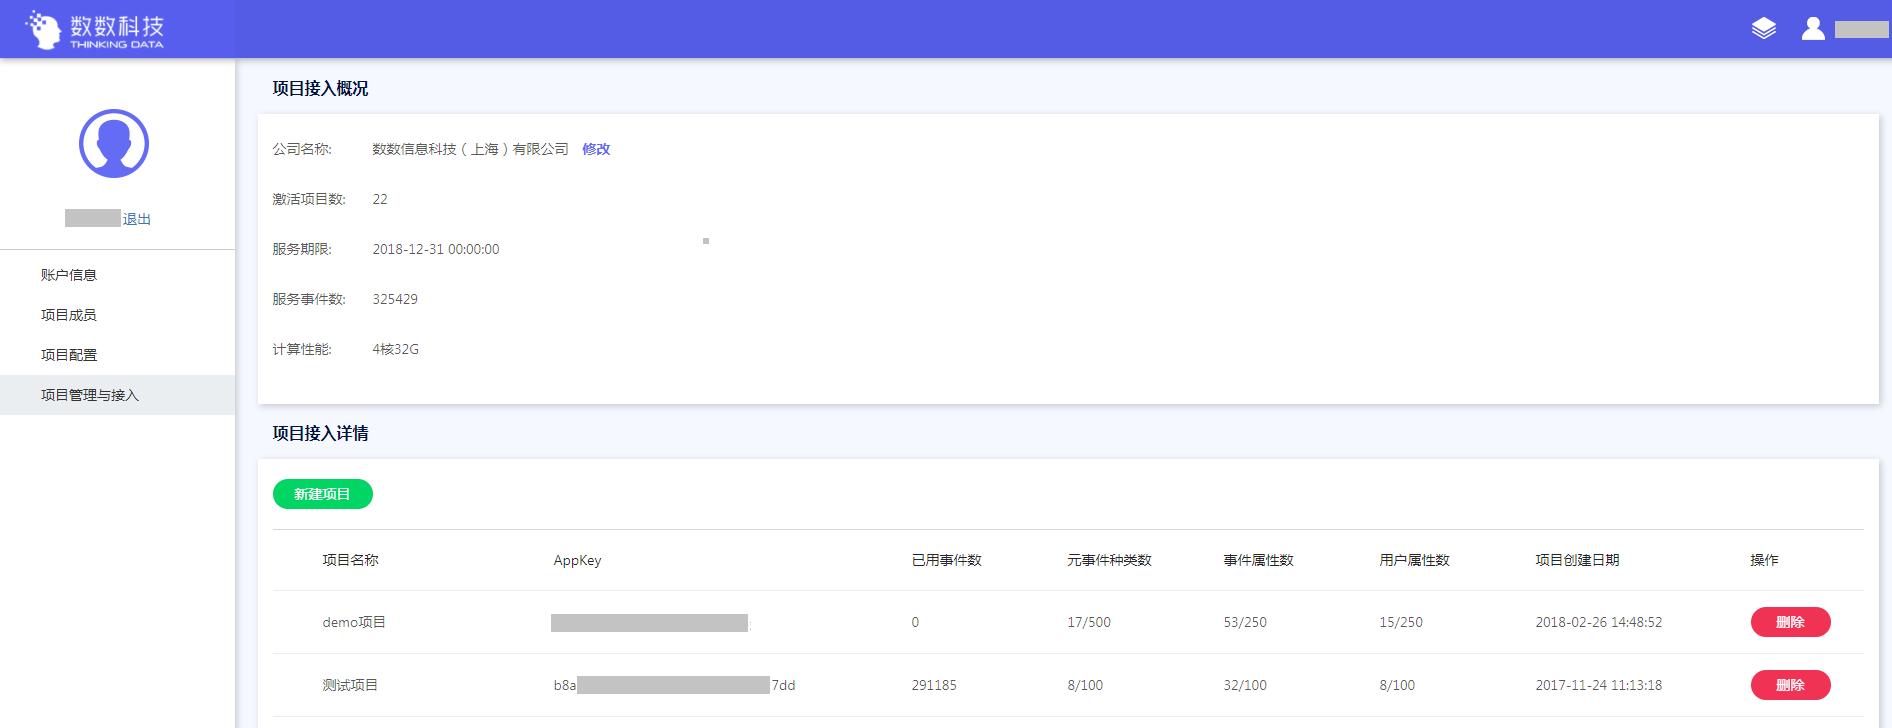This screenshot has height=728, width=1892.
Task: Delete the demo项目 row
Action: pos(1789,622)
